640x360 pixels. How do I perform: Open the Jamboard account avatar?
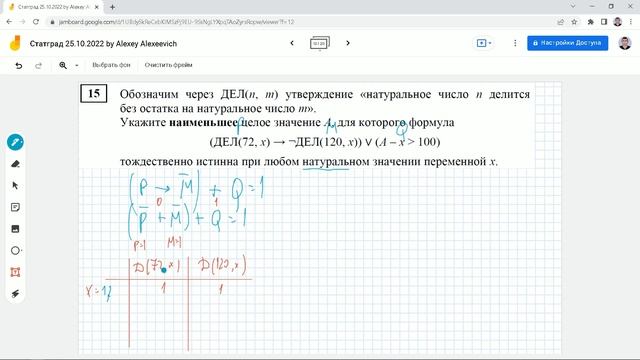[x=624, y=43]
